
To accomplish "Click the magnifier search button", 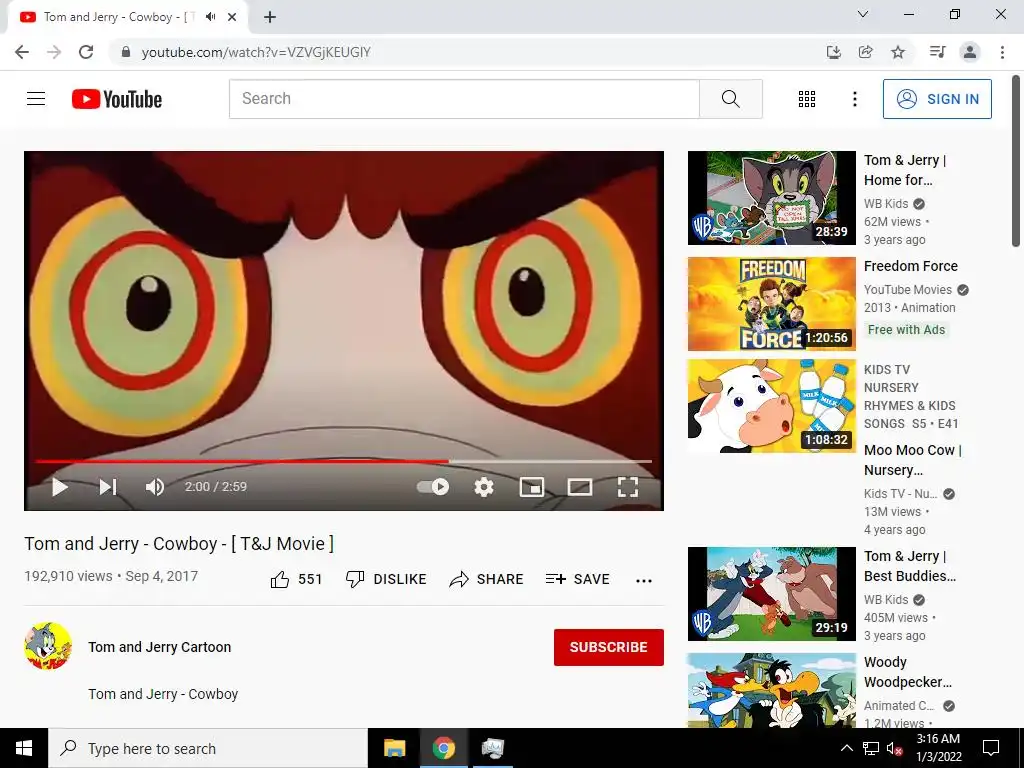I will click(731, 99).
